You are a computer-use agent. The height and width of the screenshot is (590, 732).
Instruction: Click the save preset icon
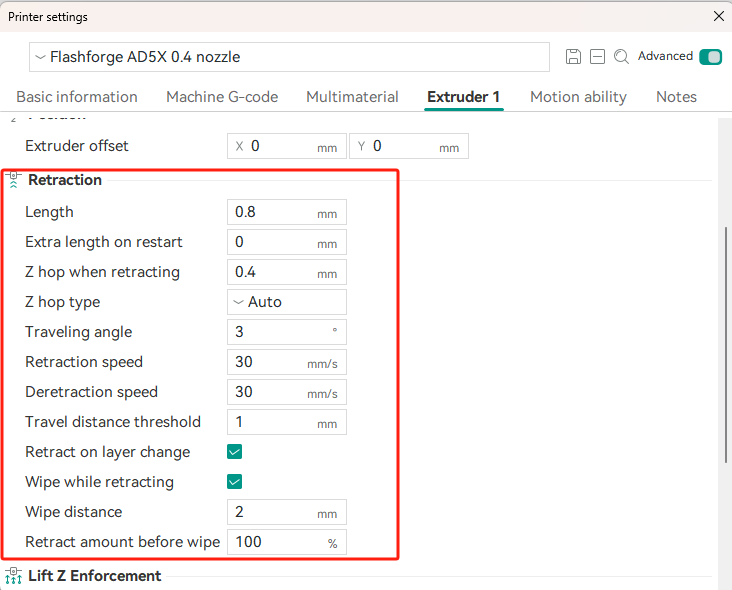click(x=573, y=56)
